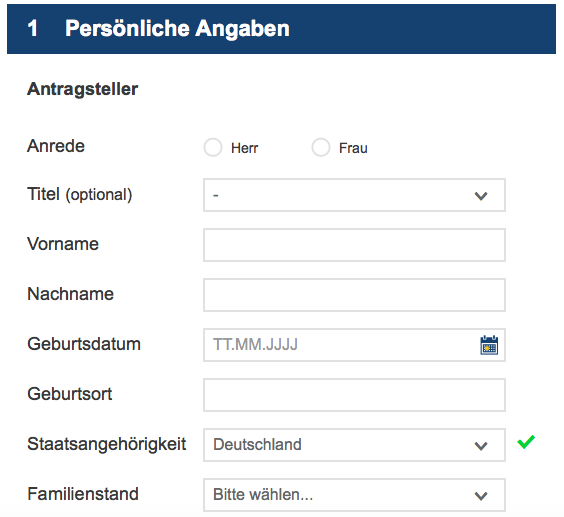
Task: Select the Frau radio button
Action: [320, 148]
